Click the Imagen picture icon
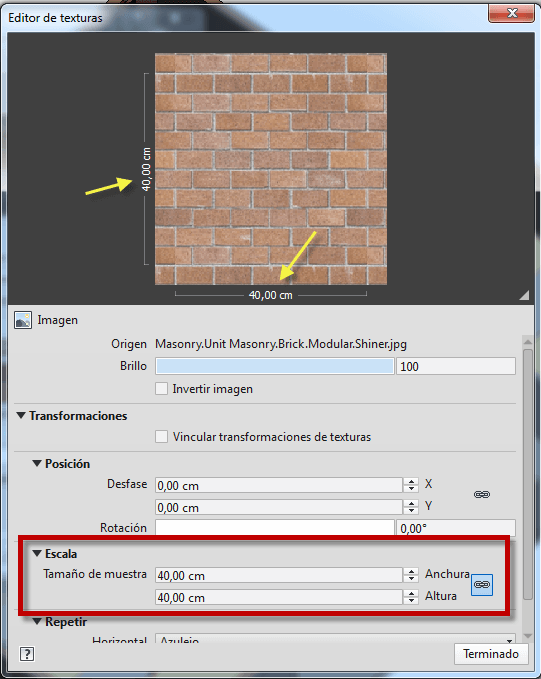The height and width of the screenshot is (679, 541). (23, 320)
